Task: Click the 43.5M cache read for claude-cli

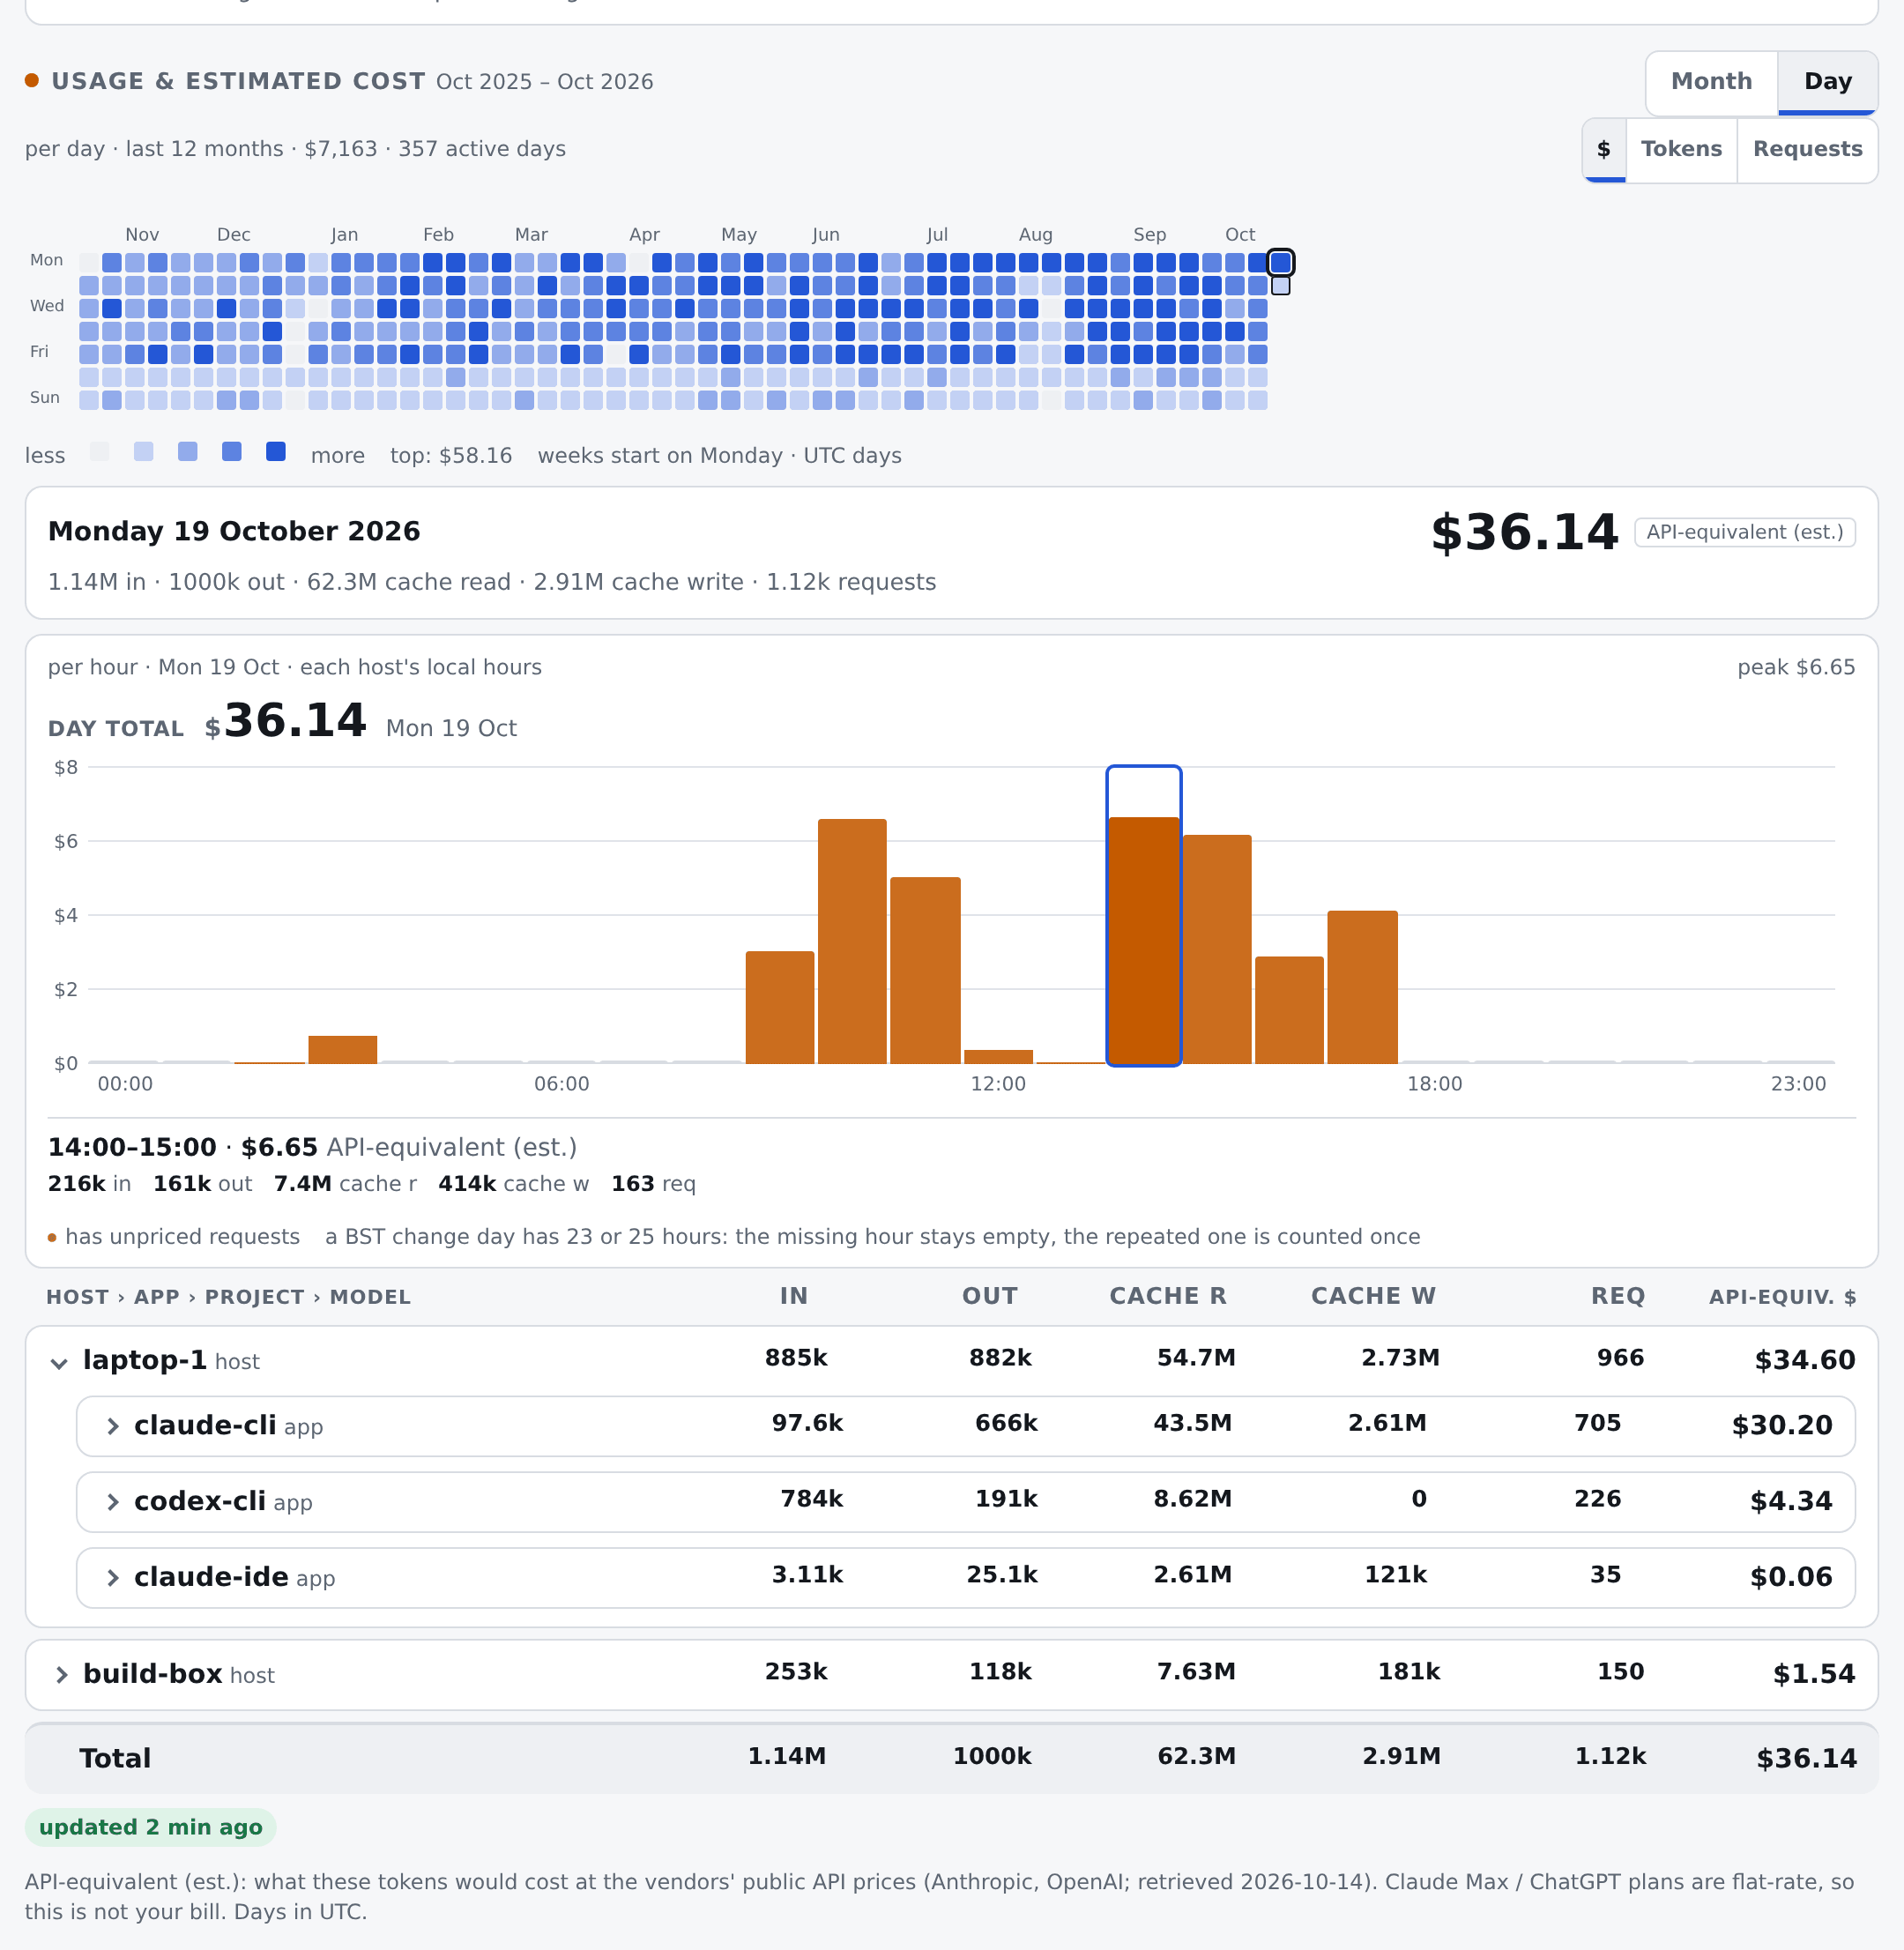Action: (1192, 1423)
